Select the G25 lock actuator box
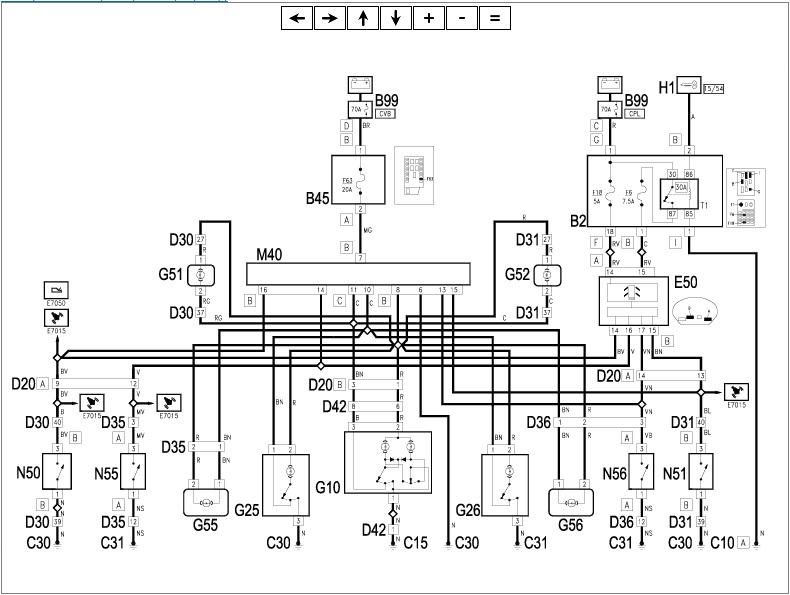This screenshot has width=790, height=595. pyautogui.click(x=286, y=485)
